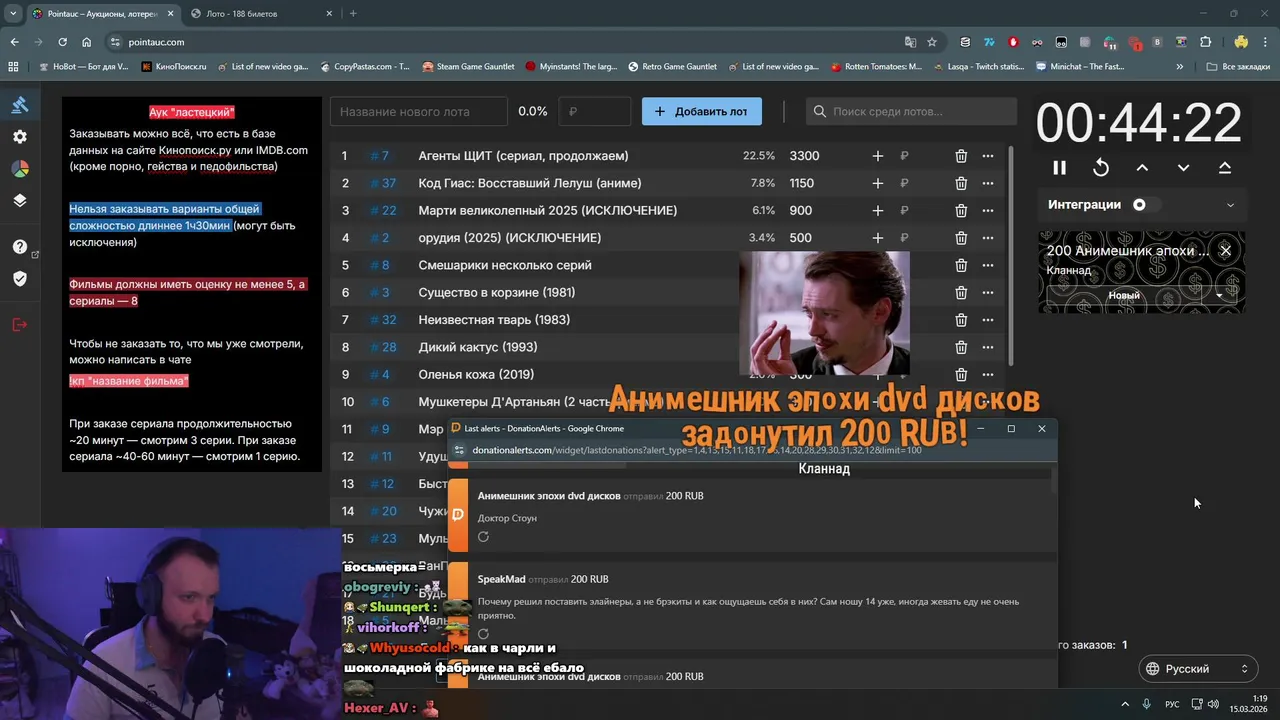The height and width of the screenshot is (720, 1280).
Task: Pause the auction timer
Action: point(1060,168)
